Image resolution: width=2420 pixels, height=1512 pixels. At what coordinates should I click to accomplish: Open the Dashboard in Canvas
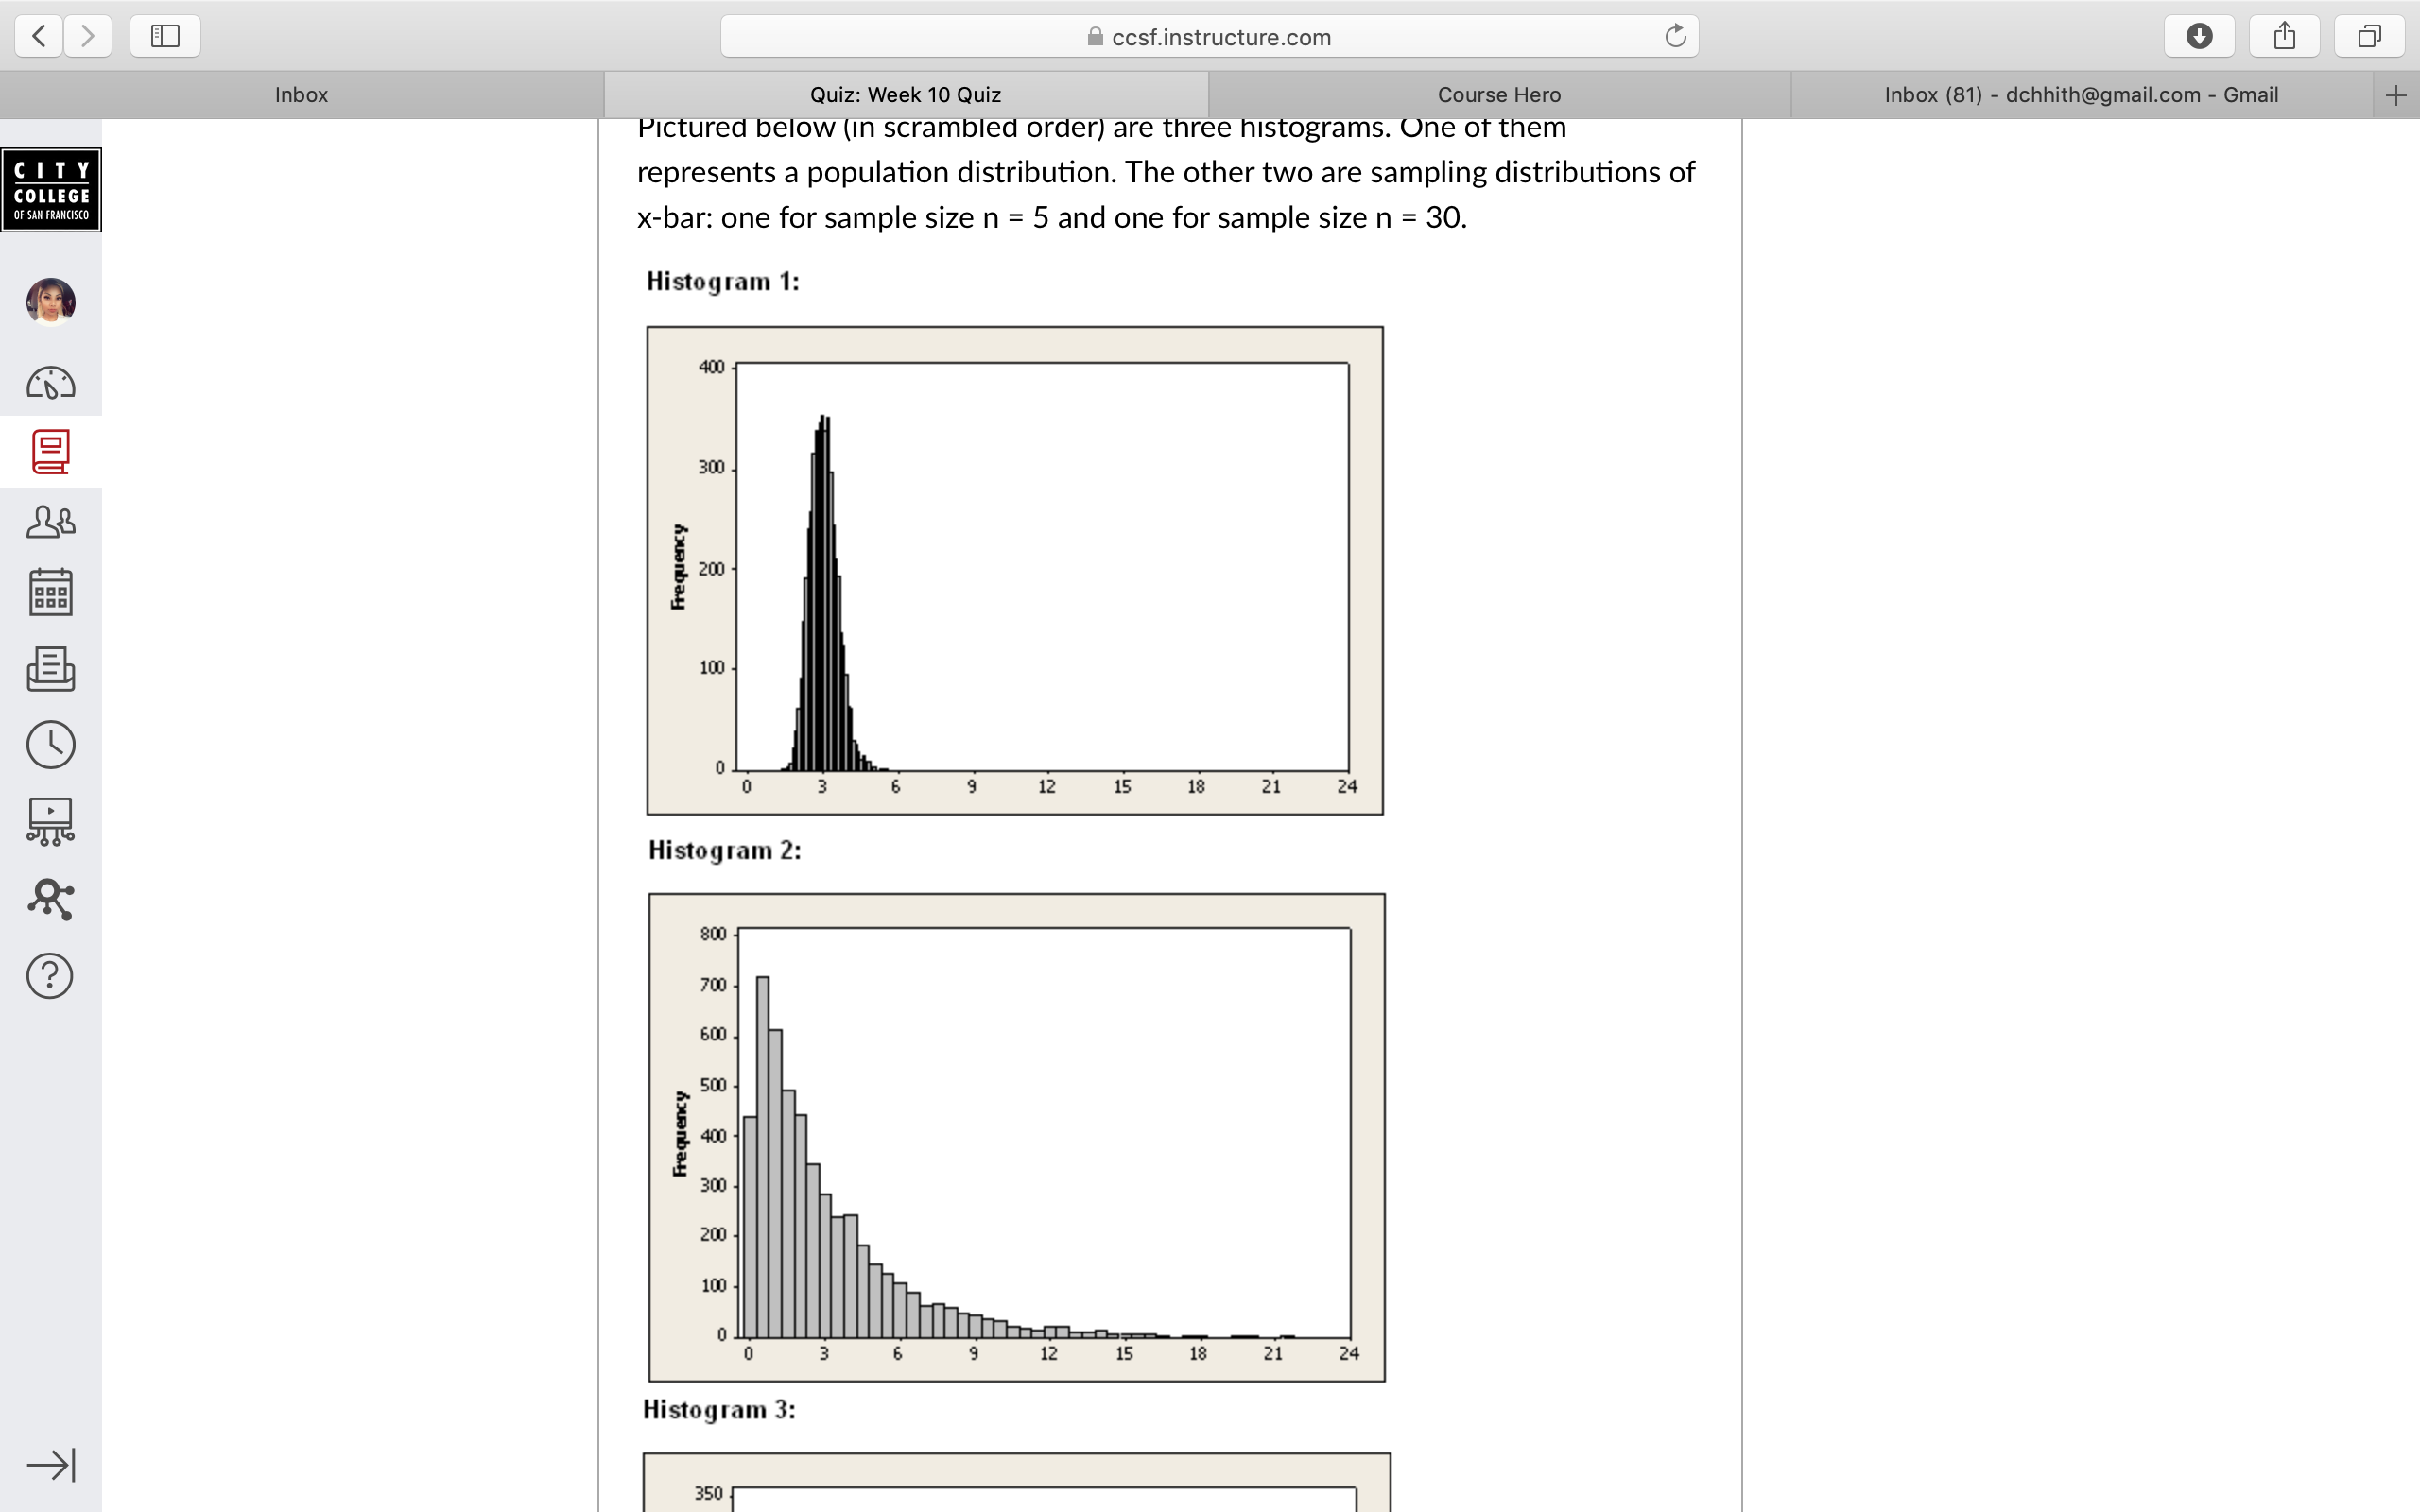tap(51, 381)
